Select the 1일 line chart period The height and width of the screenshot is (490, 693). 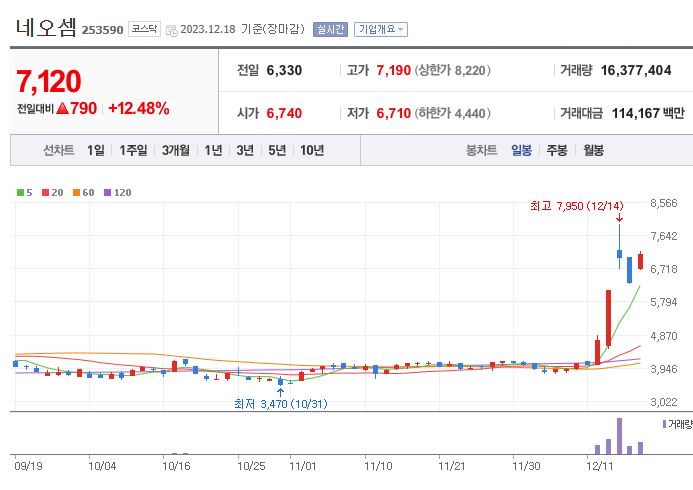[96, 151]
